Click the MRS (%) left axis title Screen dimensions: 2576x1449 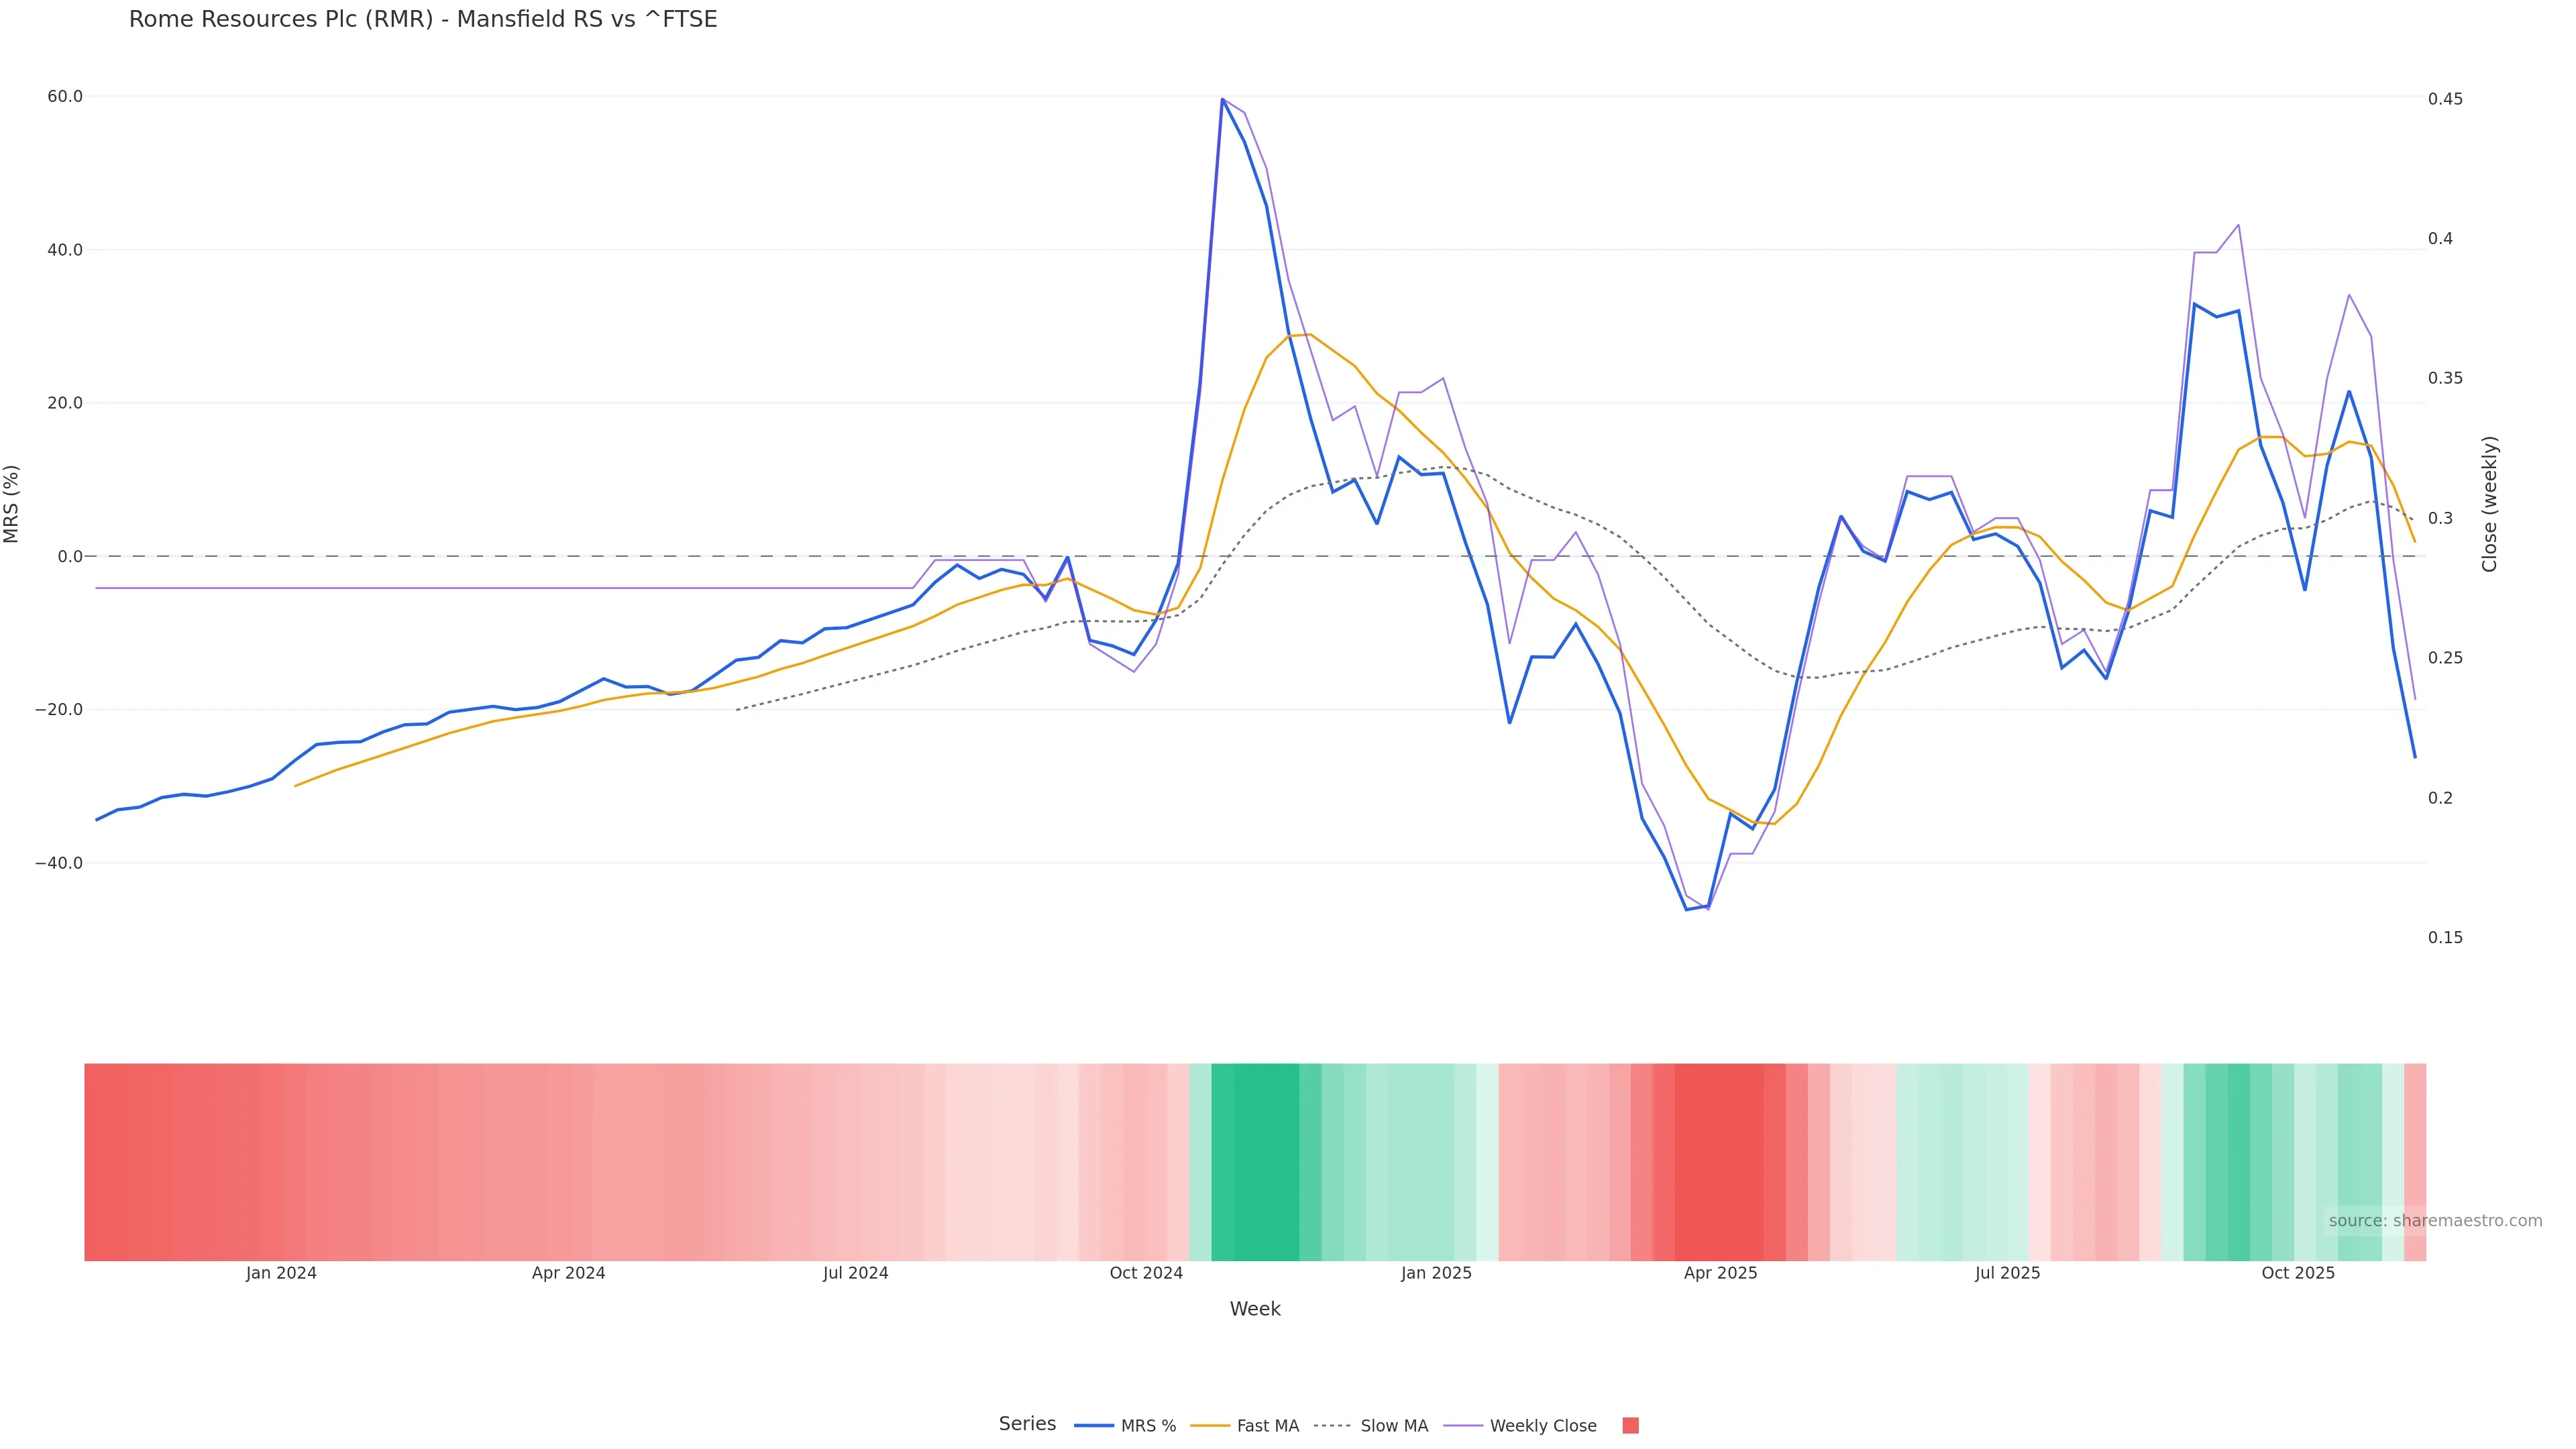point(12,504)
